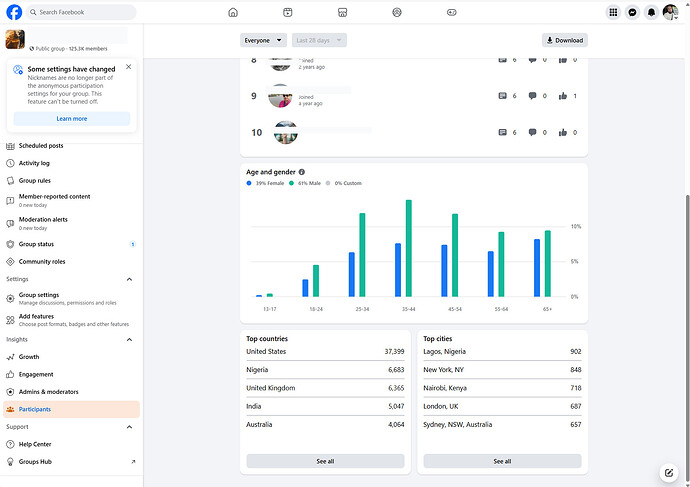The height and width of the screenshot is (487, 690).
Task: Click the Age and gender info icon
Action: click(302, 172)
